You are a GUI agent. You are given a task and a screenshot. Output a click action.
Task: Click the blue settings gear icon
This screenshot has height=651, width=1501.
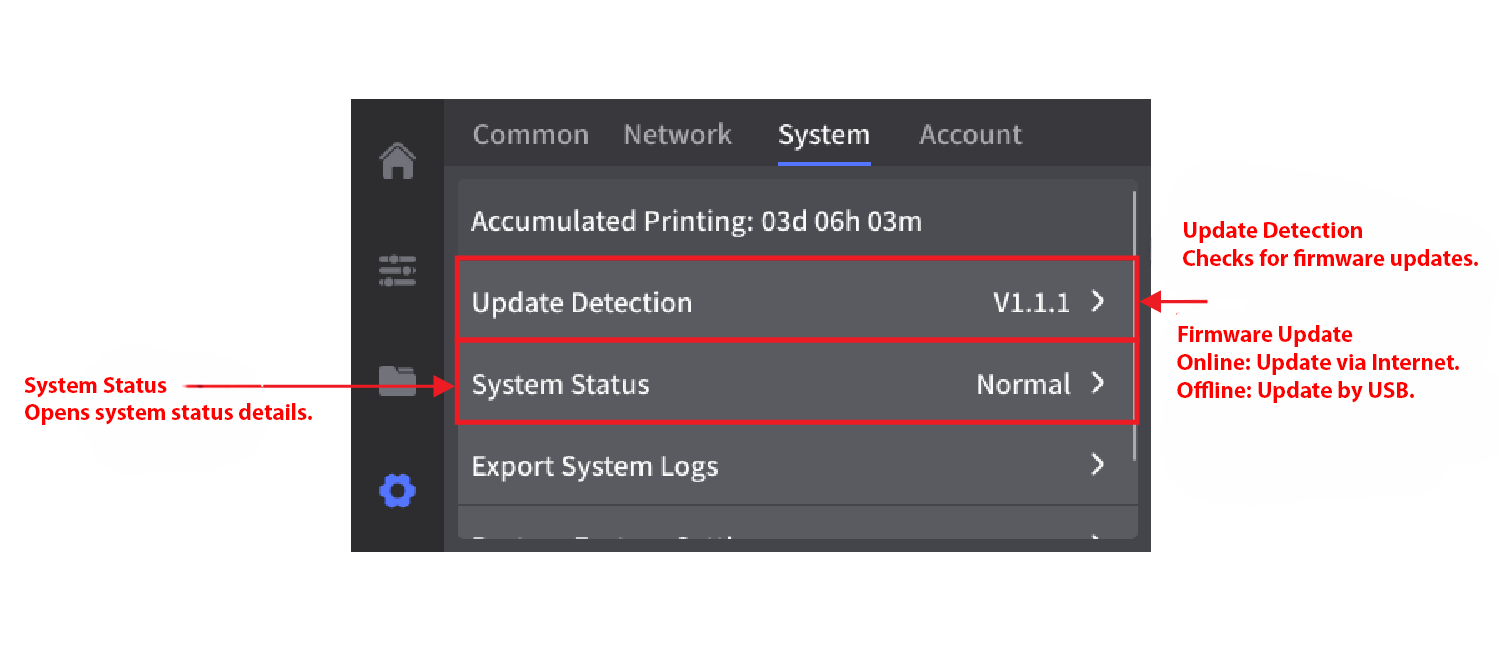398,490
